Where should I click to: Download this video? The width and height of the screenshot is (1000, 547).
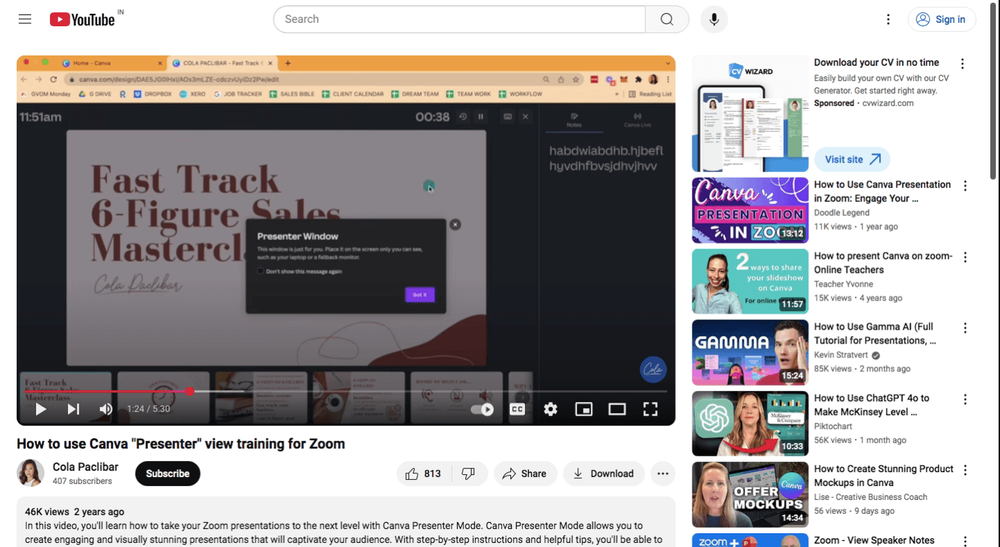603,474
